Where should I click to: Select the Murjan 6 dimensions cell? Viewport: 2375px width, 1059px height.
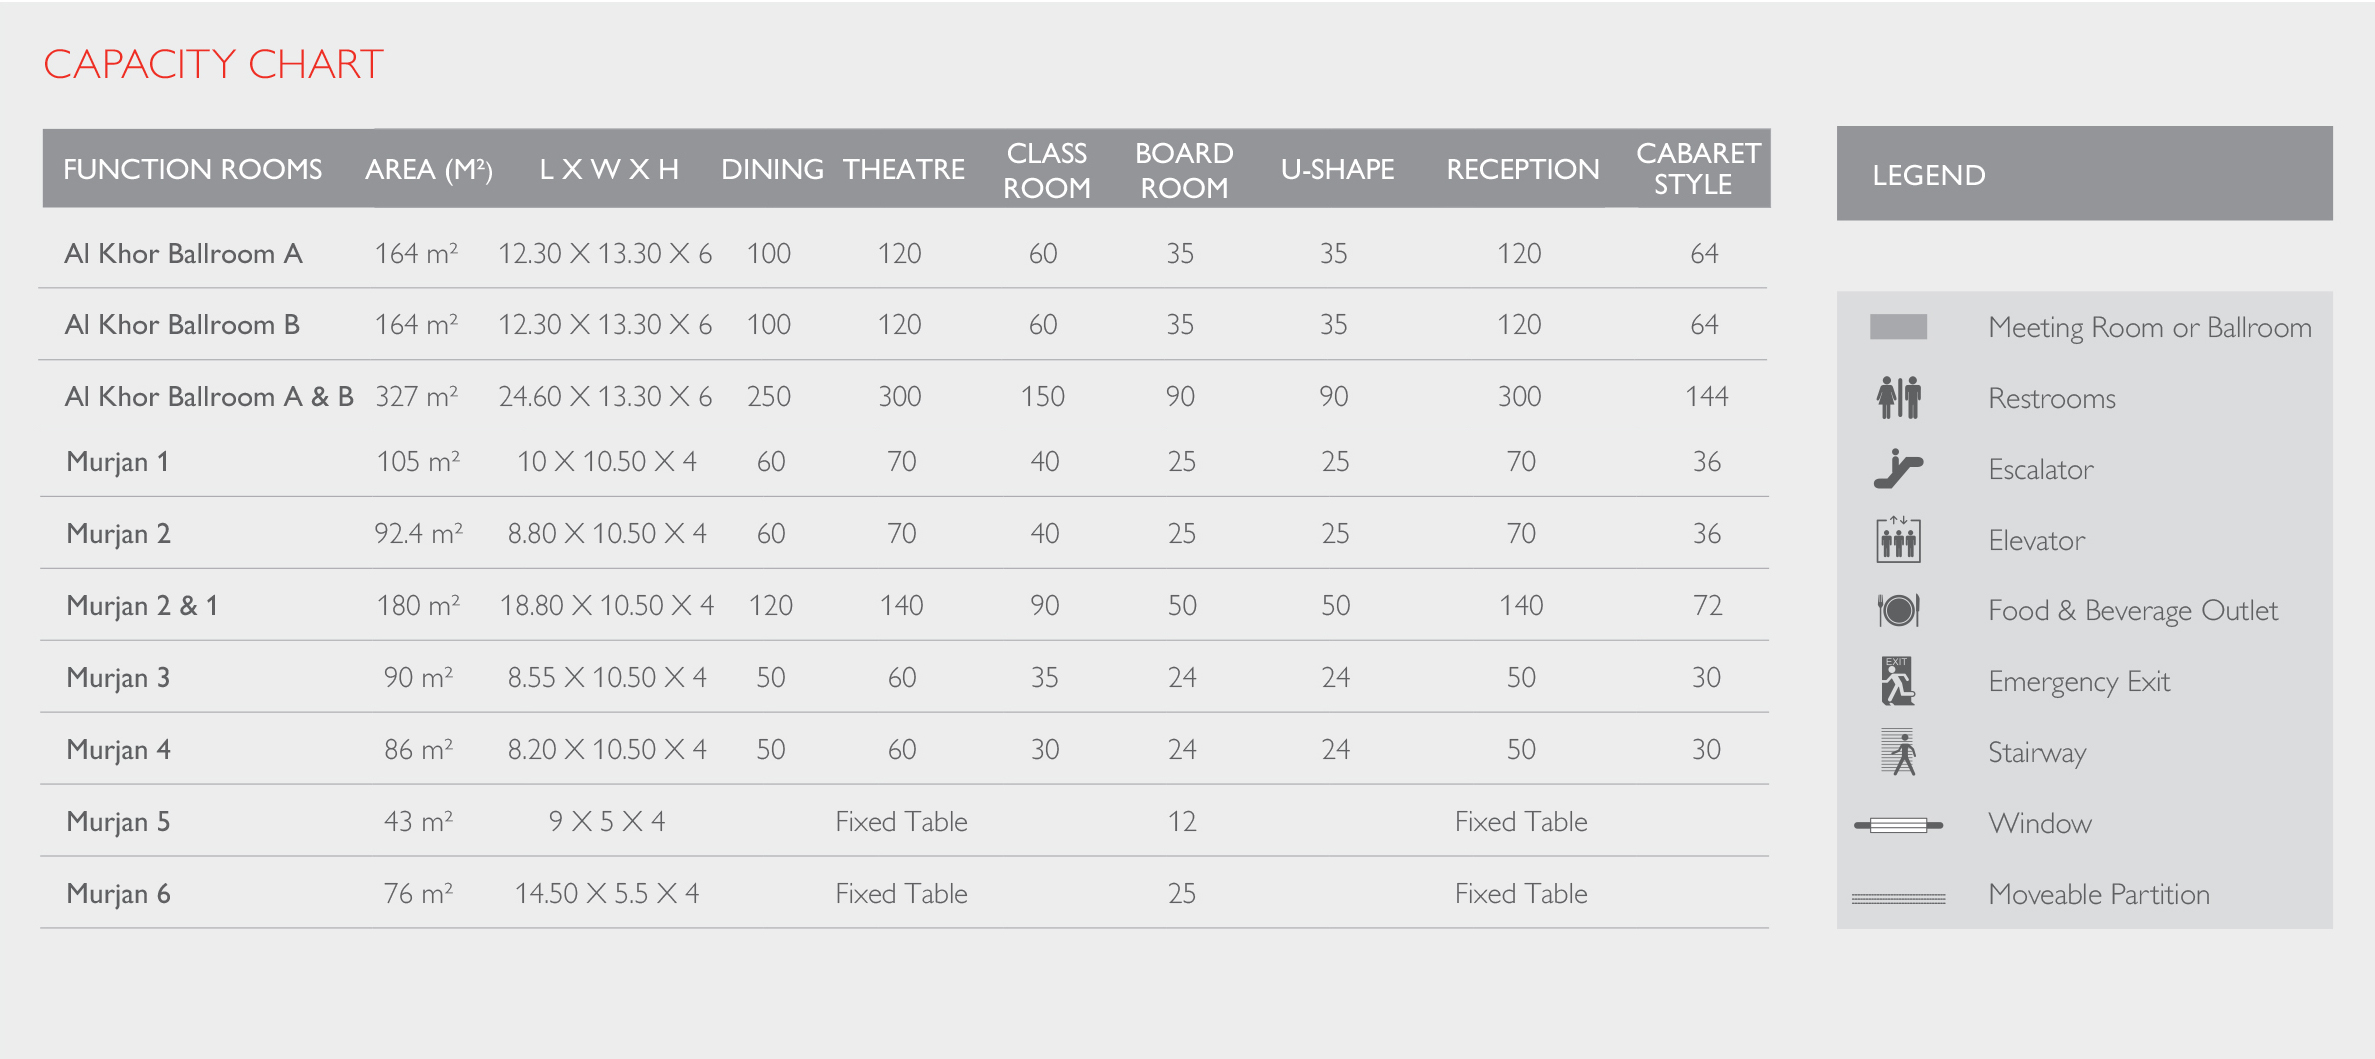tap(606, 893)
